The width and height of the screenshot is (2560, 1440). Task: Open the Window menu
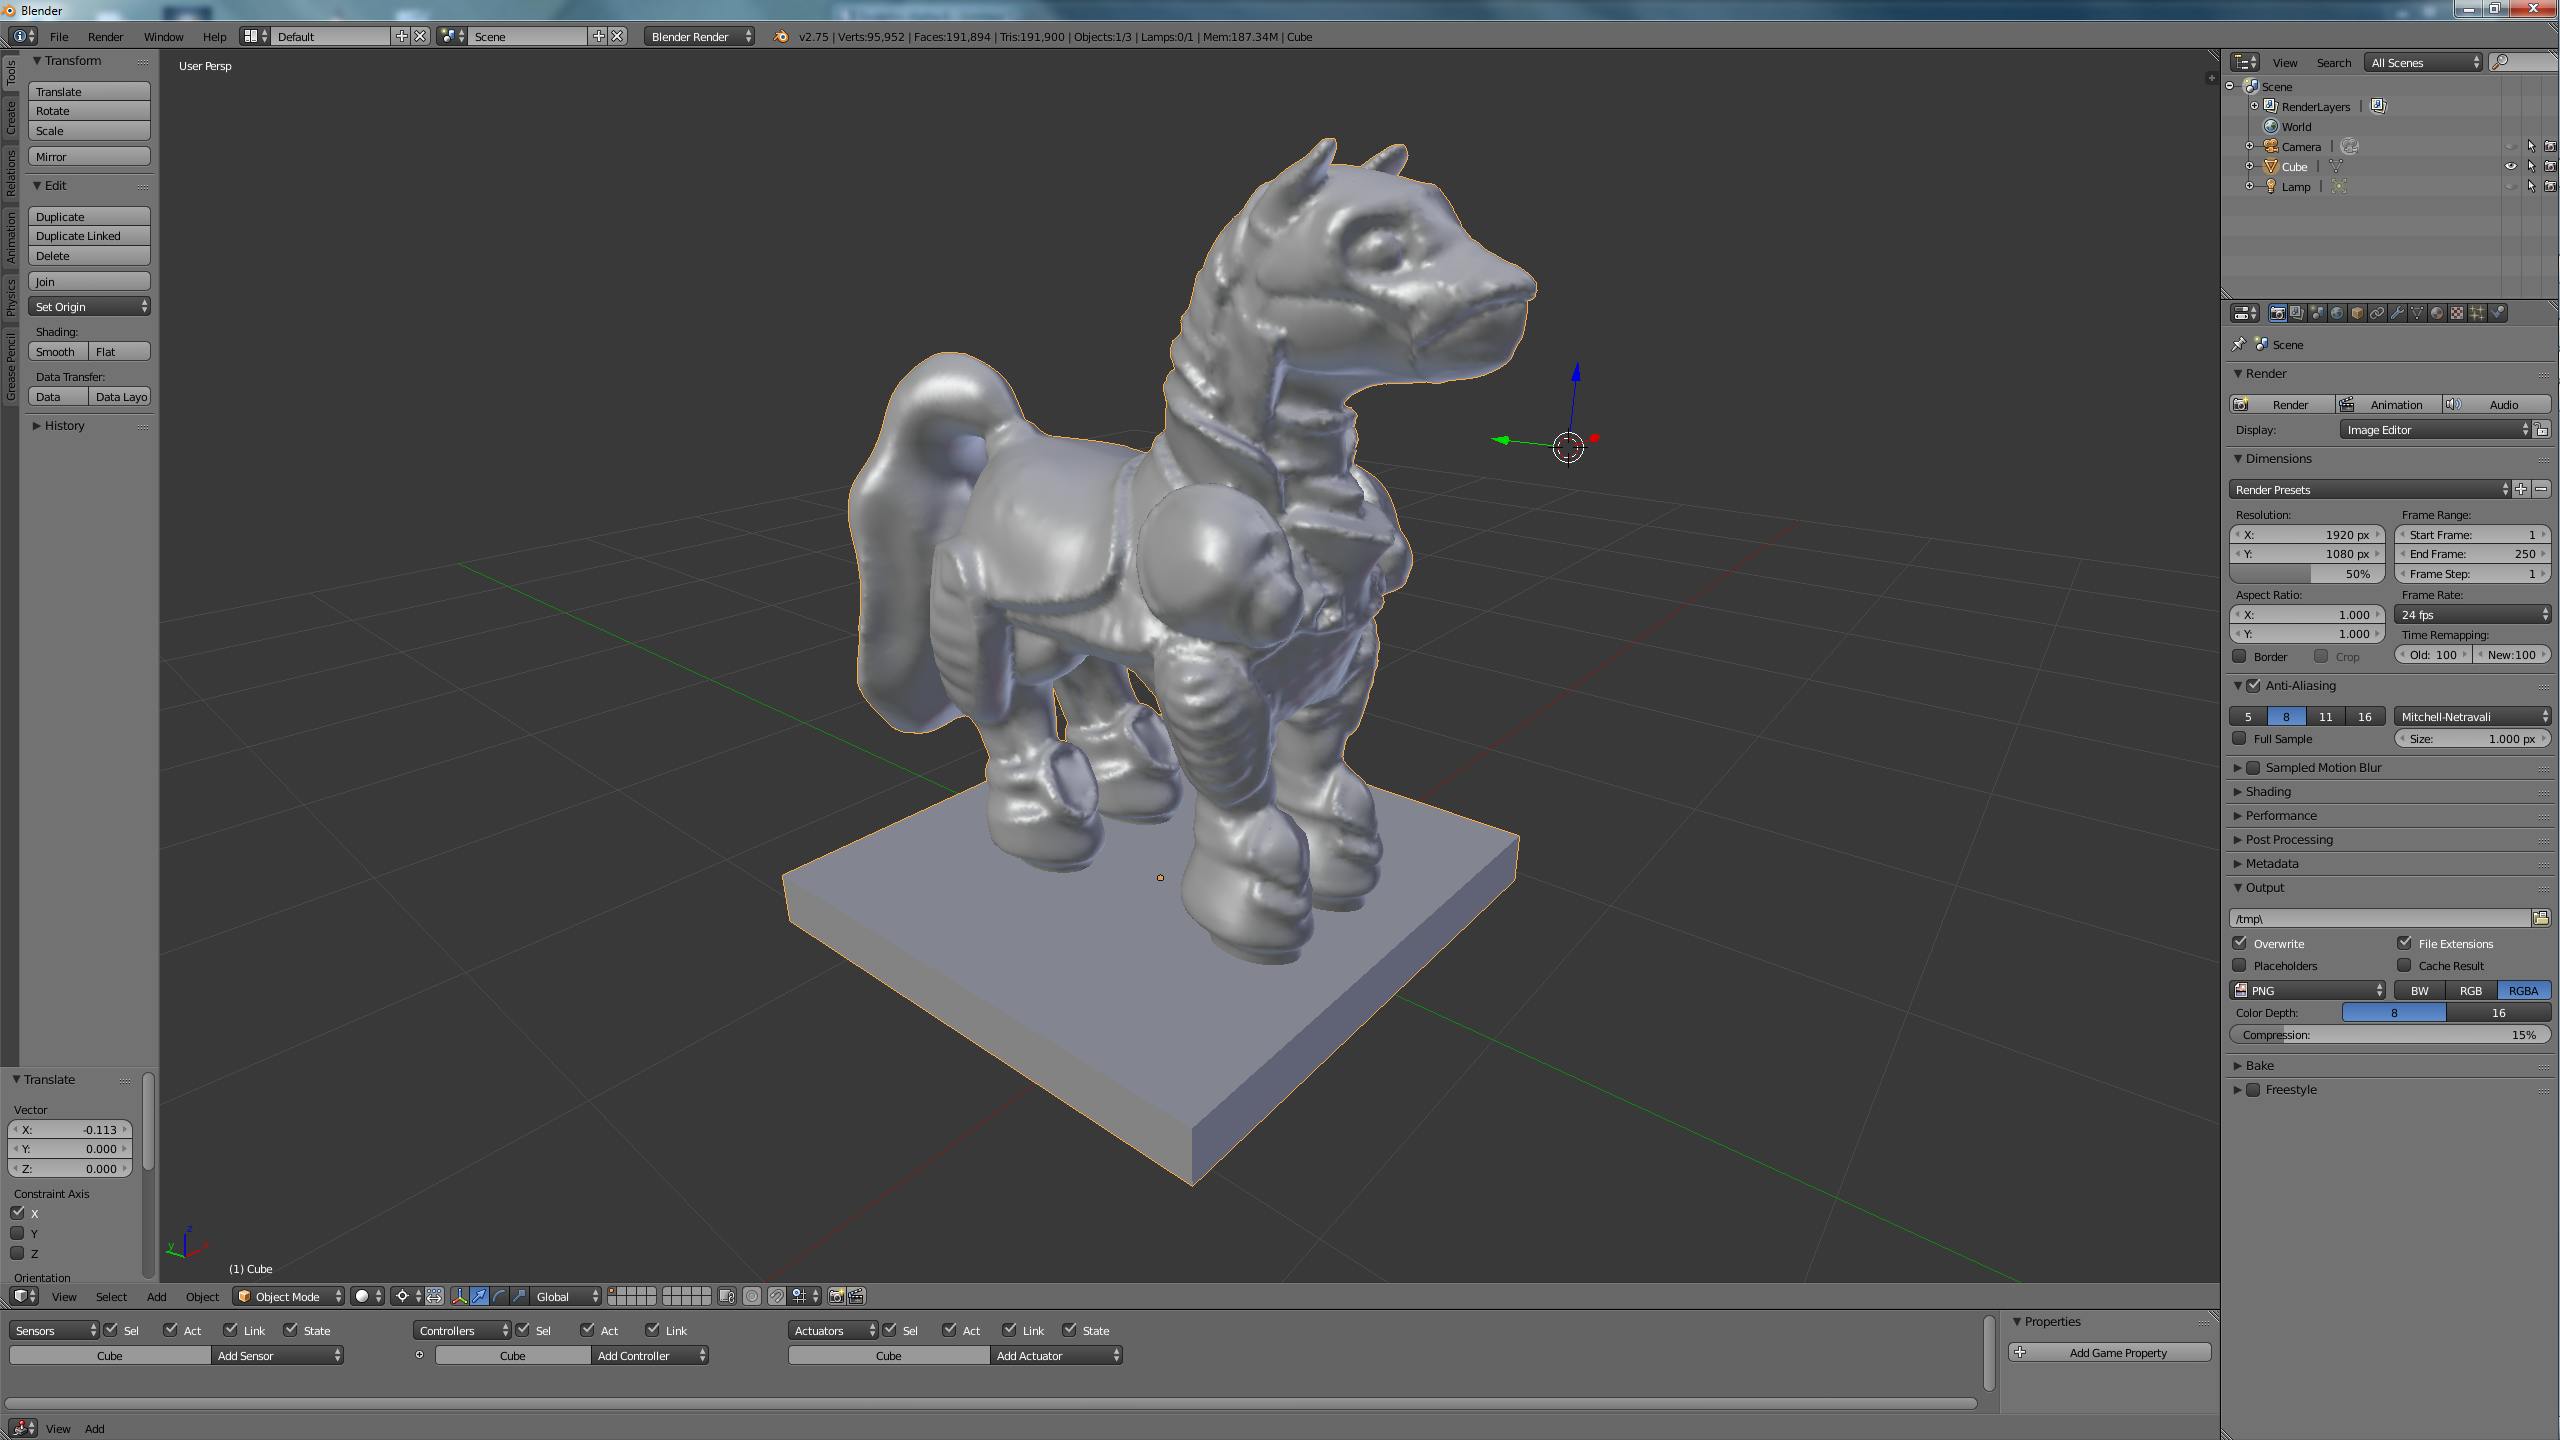pyautogui.click(x=163, y=36)
